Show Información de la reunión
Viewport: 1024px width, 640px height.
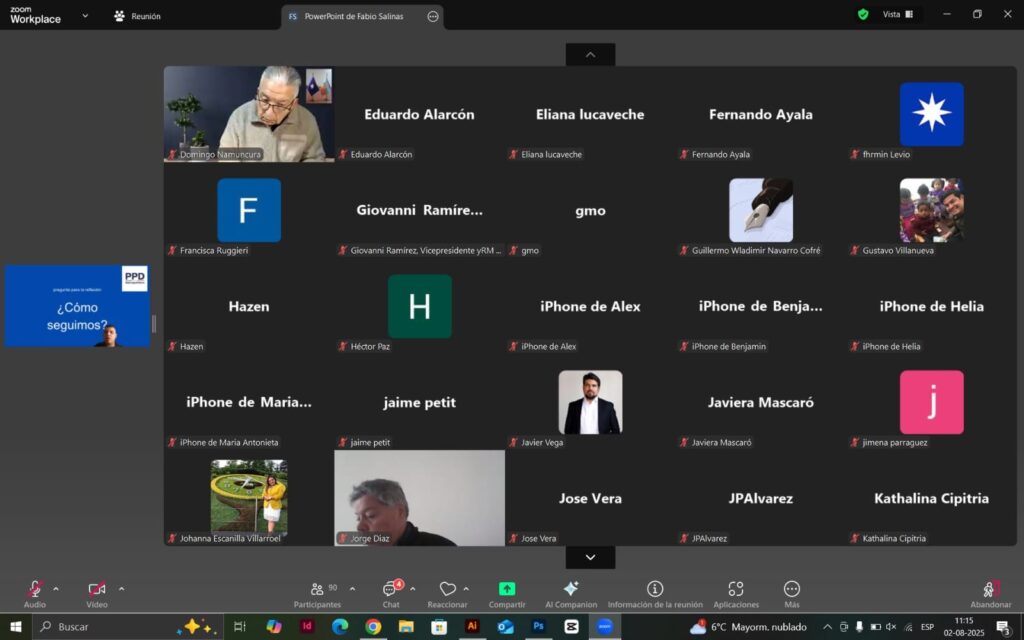[x=655, y=593]
